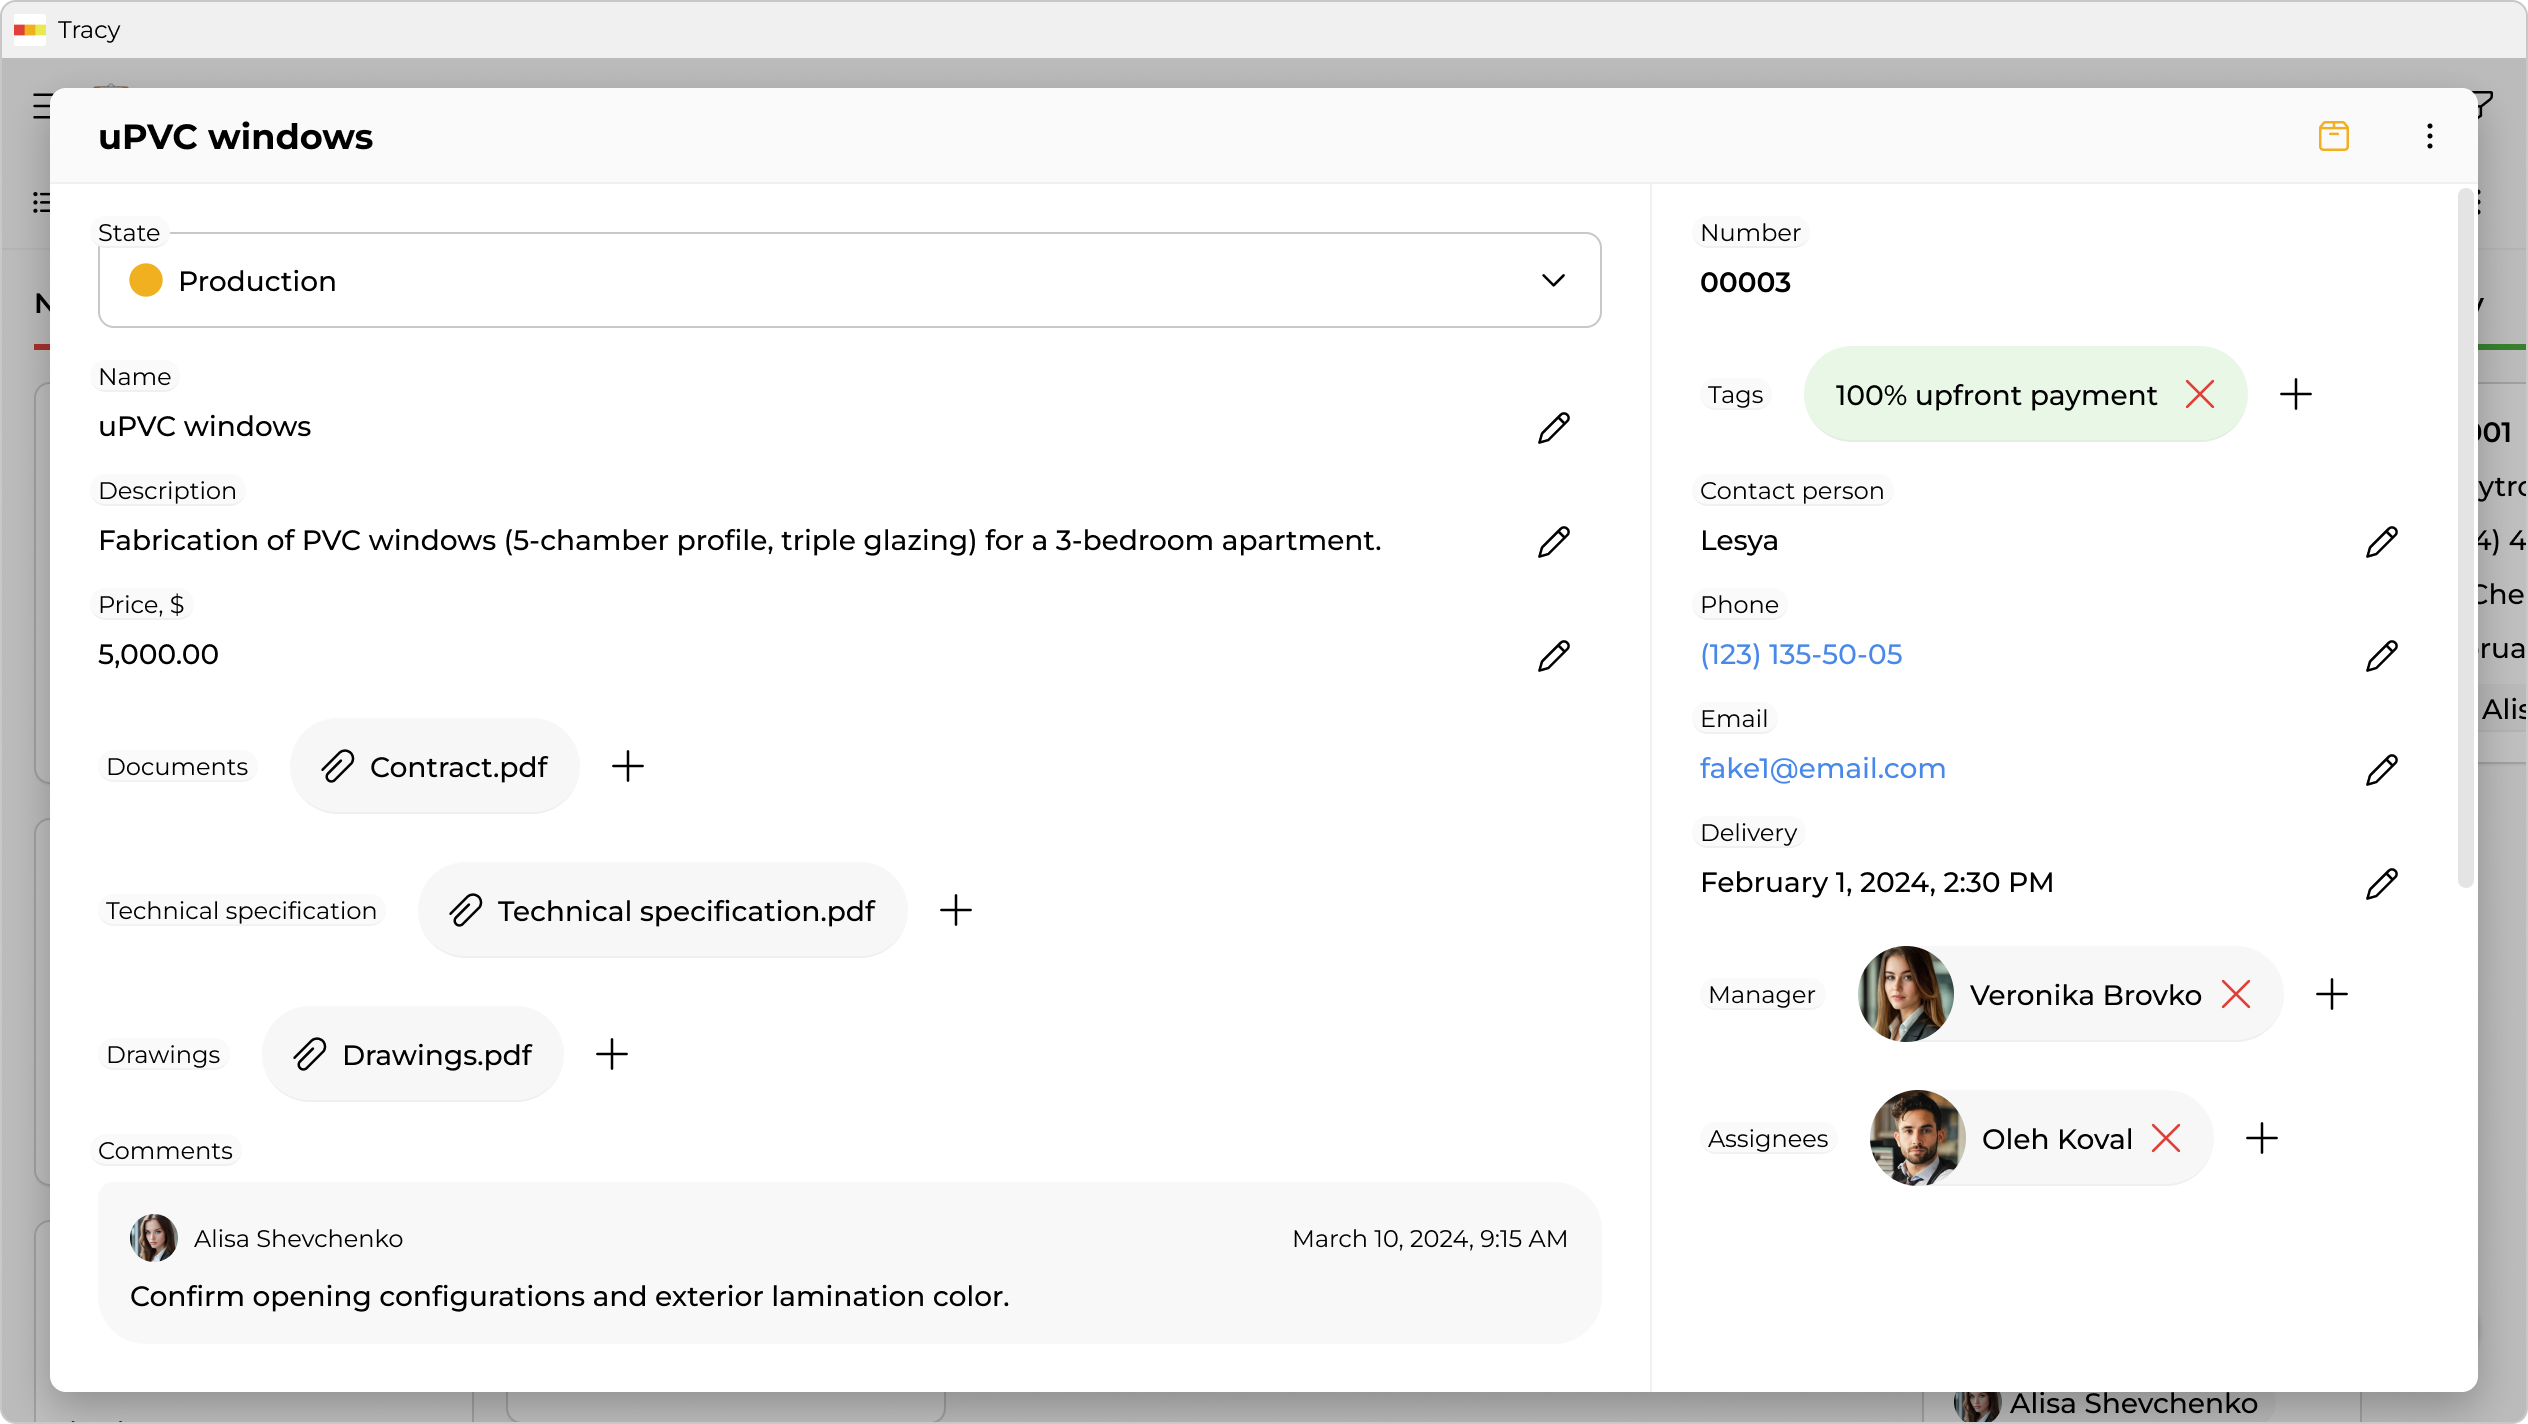Click the yellow Production state color dot
This screenshot has height=1424, width=2528.
pyautogui.click(x=146, y=281)
